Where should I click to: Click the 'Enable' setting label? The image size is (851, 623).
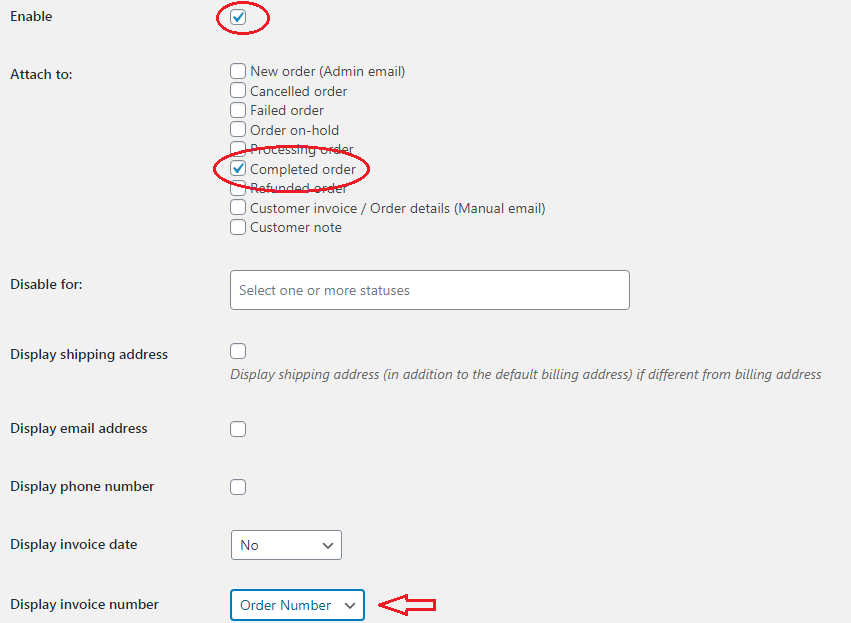[30, 16]
